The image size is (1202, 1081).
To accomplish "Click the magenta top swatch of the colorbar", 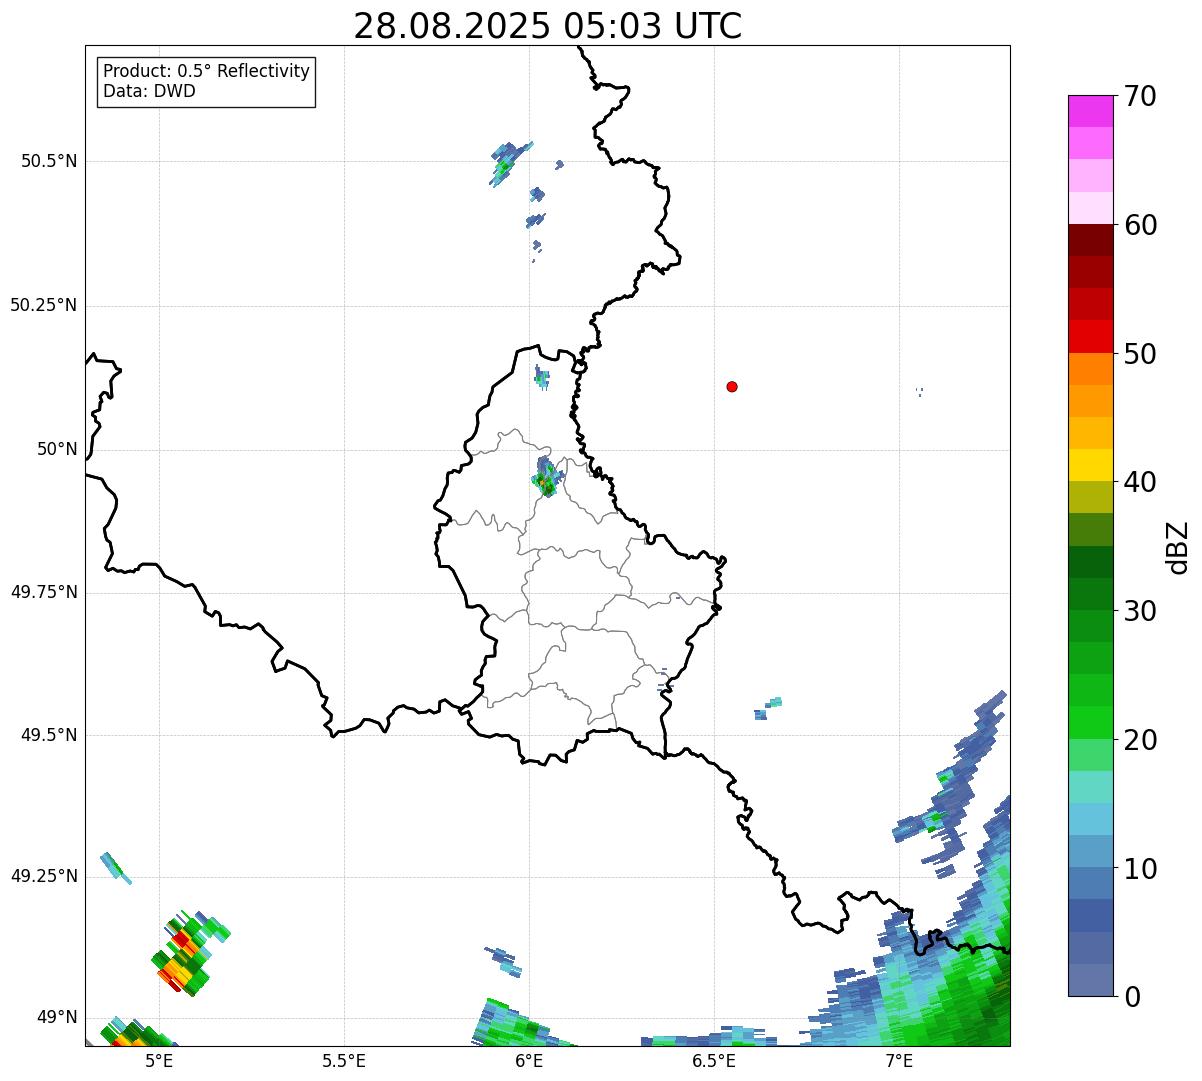I will (1090, 111).
